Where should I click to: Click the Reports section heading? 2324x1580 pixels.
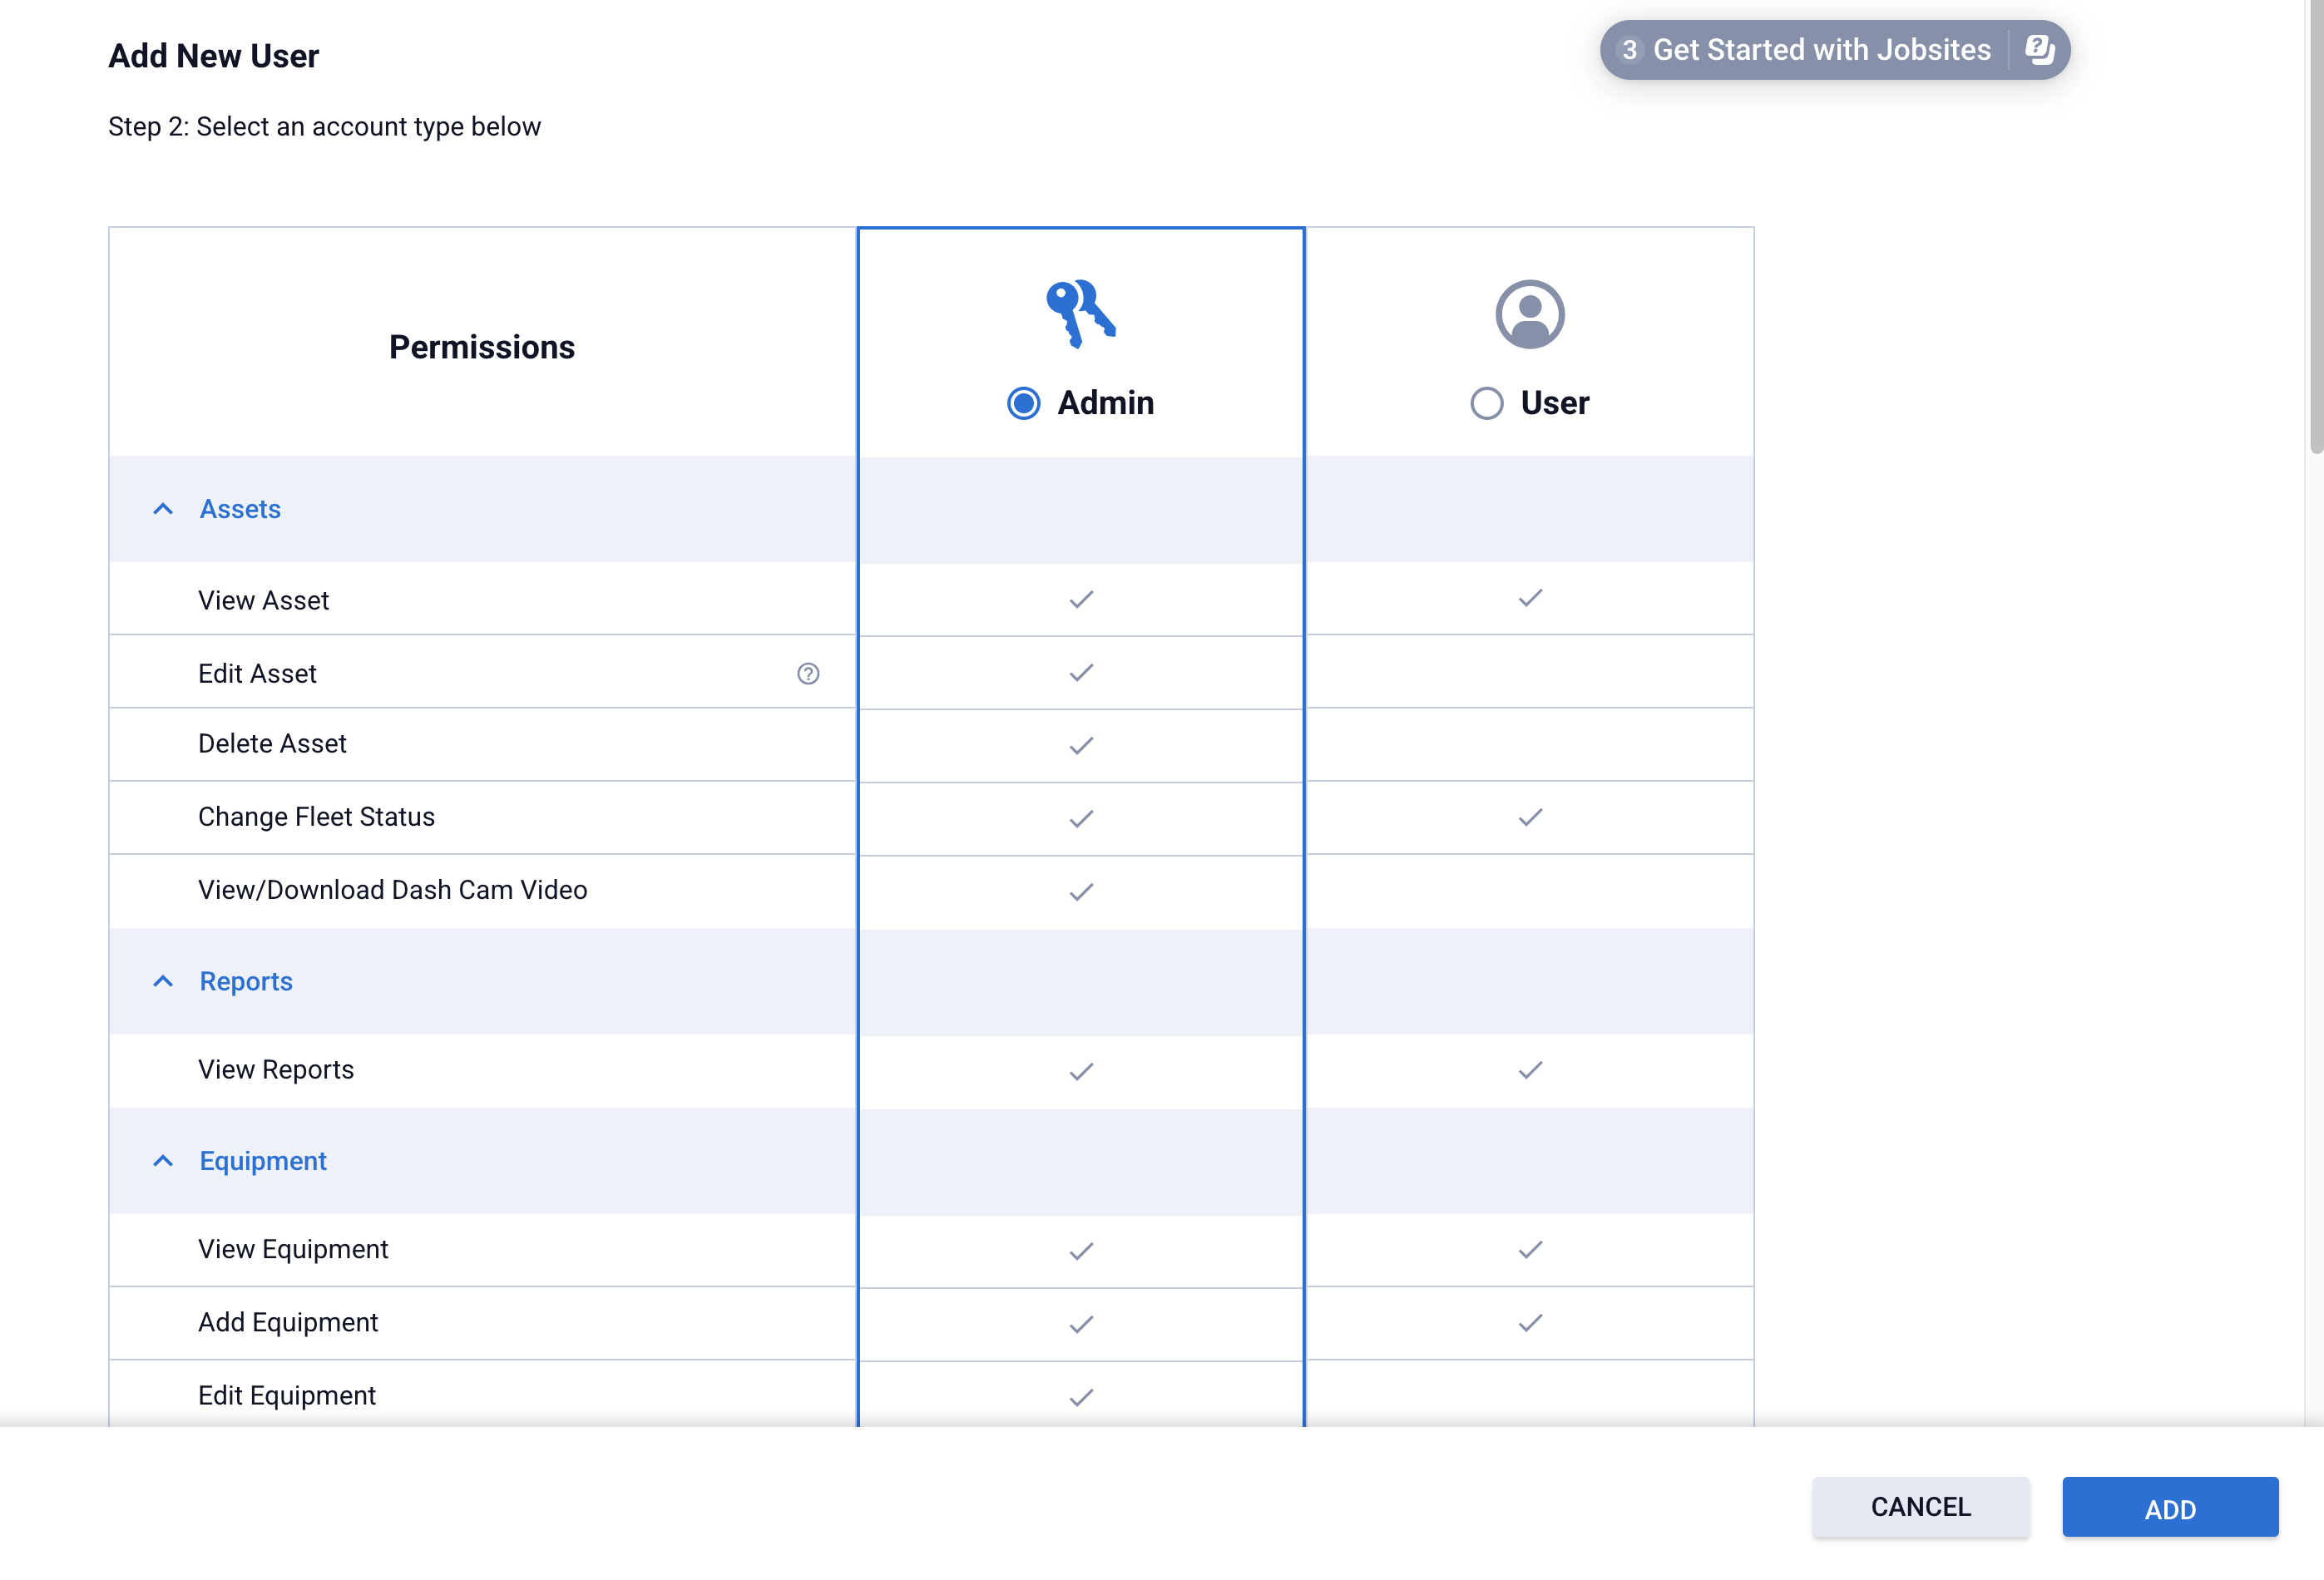click(246, 981)
